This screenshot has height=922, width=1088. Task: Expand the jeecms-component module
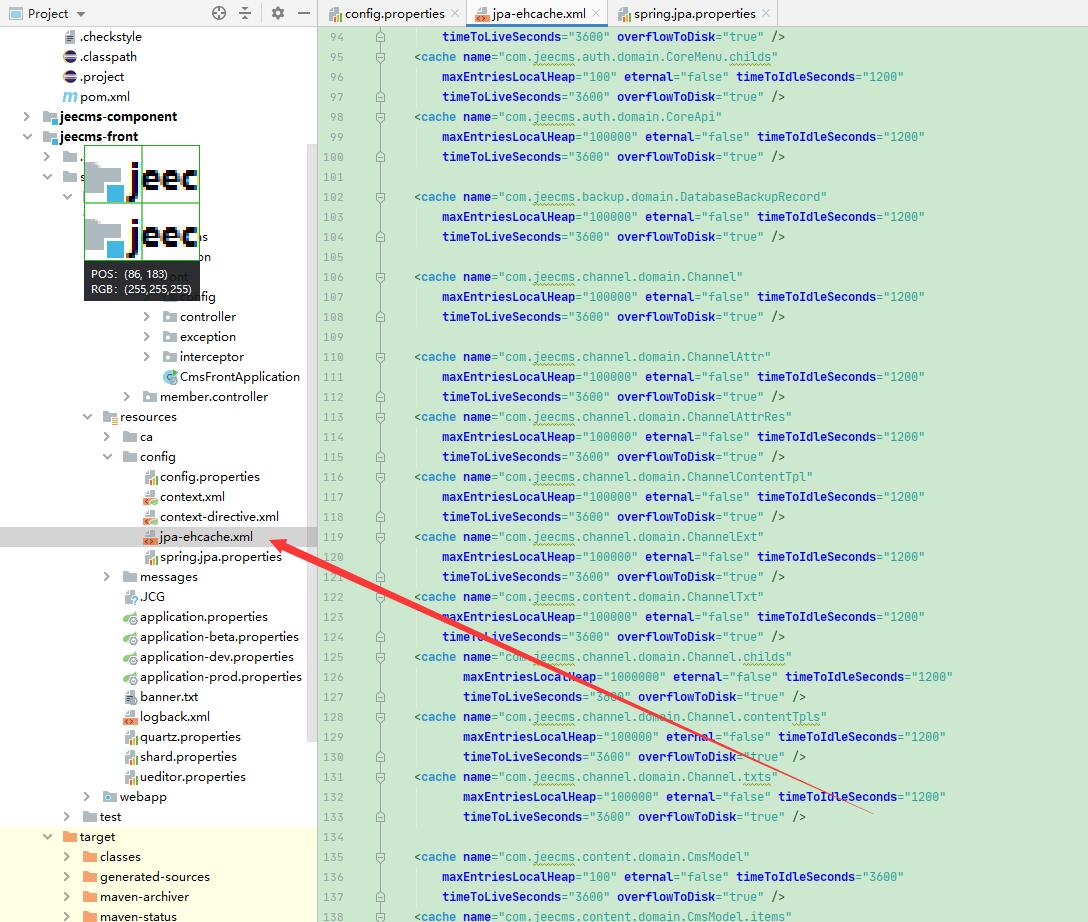point(28,117)
